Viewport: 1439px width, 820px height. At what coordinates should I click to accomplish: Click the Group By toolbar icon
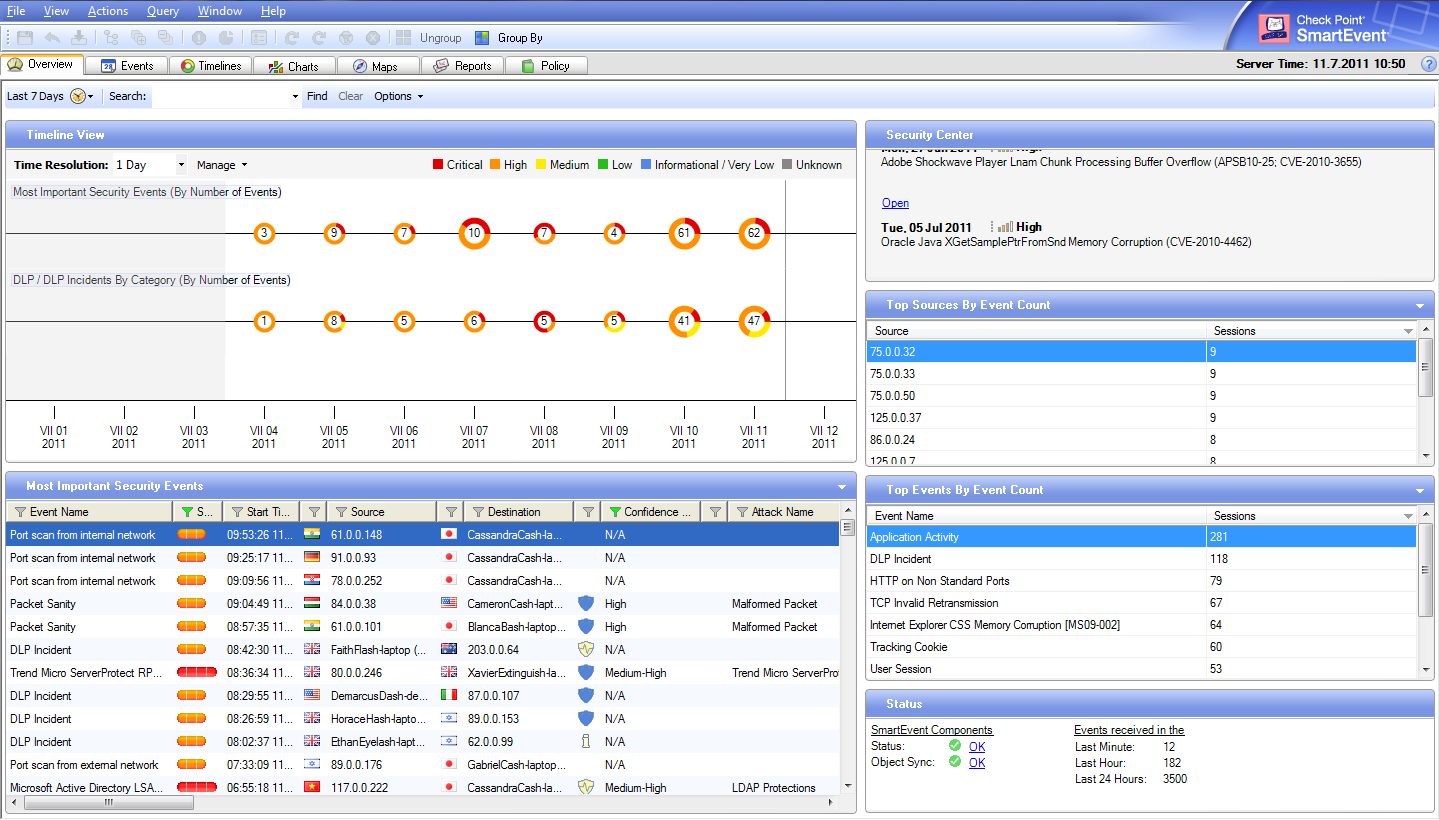pyautogui.click(x=483, y=38)
